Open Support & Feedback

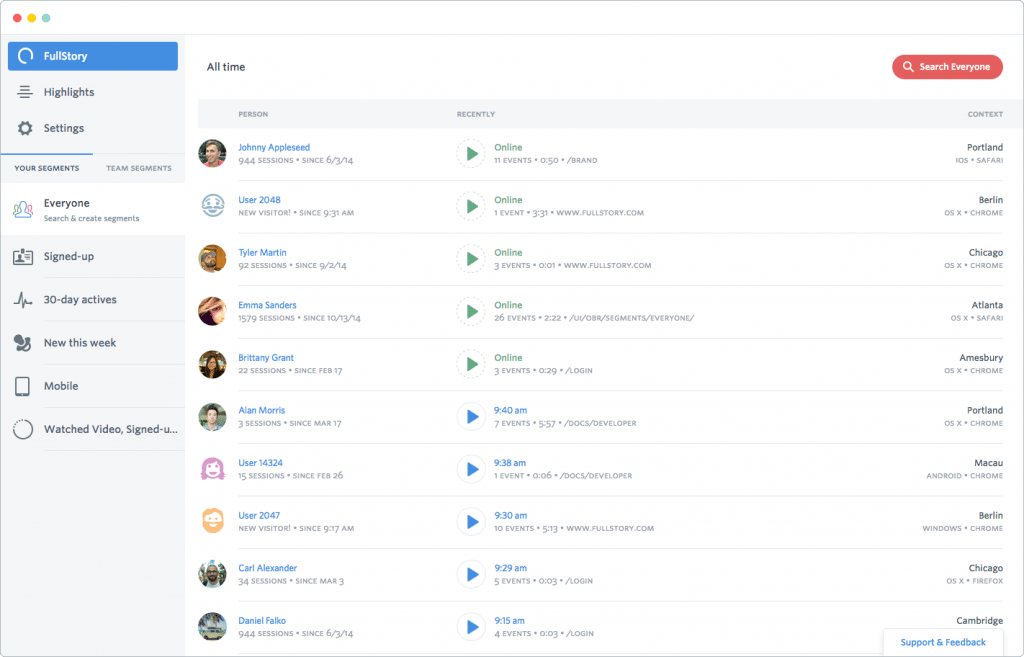click(942, 641)
